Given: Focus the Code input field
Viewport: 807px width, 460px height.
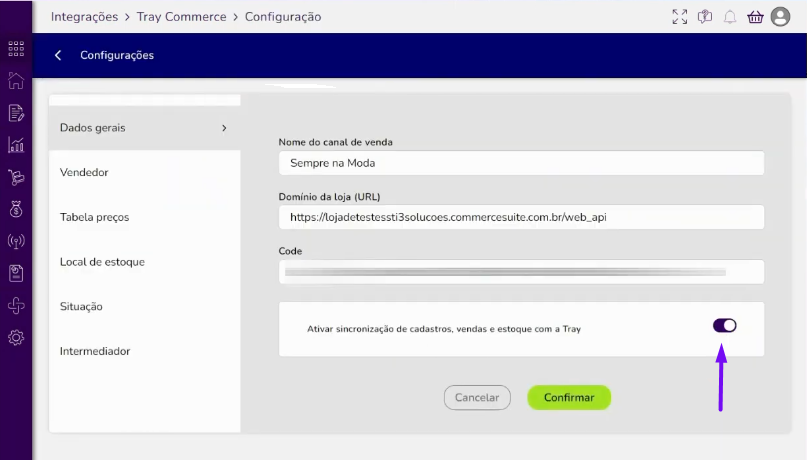Looking at the screenshot, I should (521, 272).
